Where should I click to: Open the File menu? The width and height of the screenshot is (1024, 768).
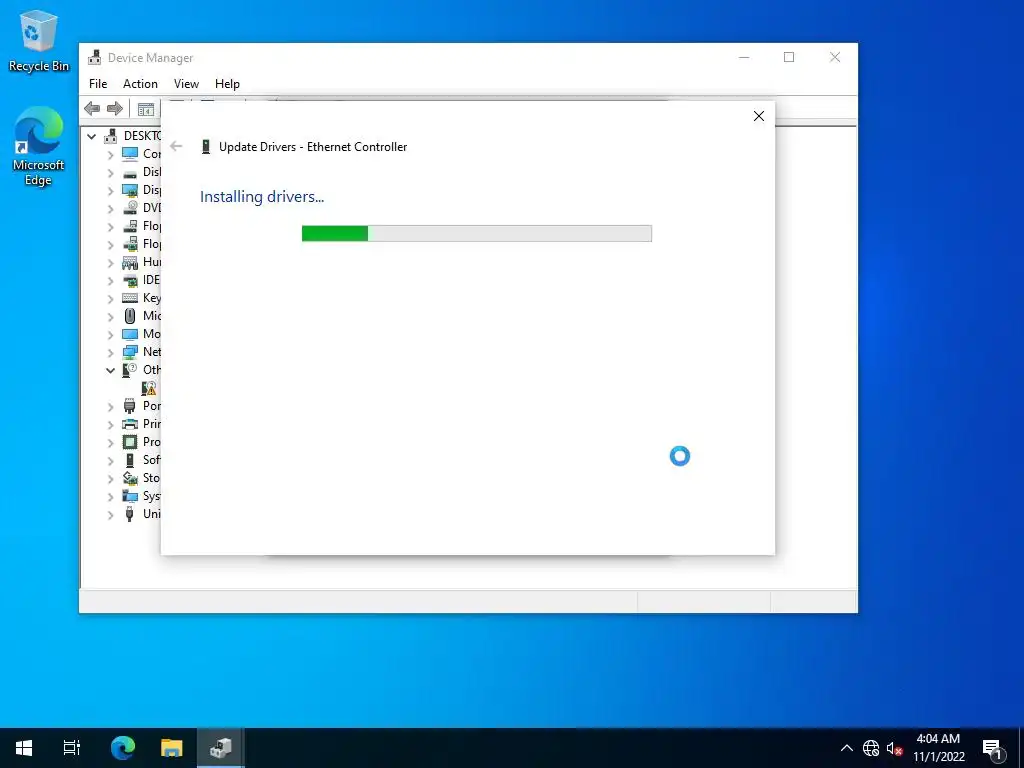pos(98,84)
